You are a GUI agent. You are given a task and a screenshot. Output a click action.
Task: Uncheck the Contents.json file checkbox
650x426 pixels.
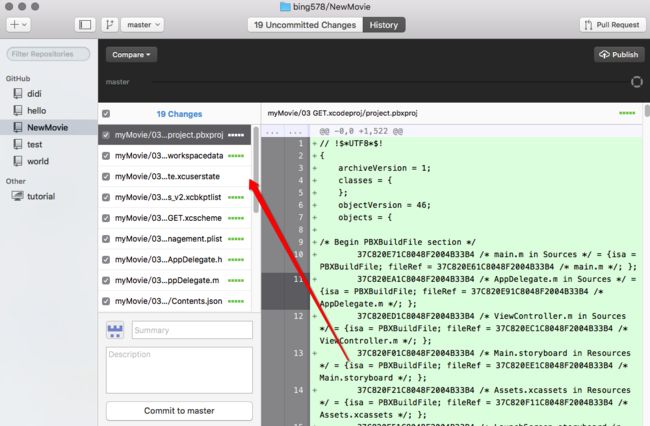click(106, 301)
